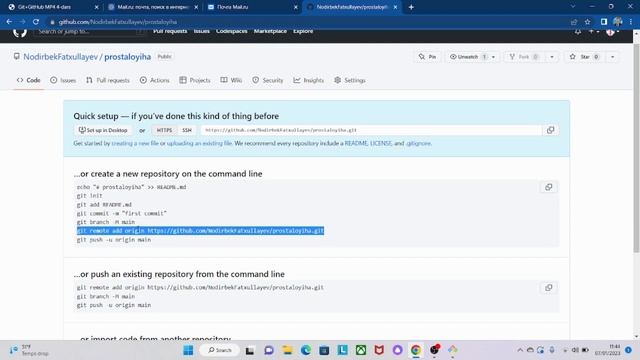Open Chrome profile avatar
The image size is (640, 360).
click(618, 22)
